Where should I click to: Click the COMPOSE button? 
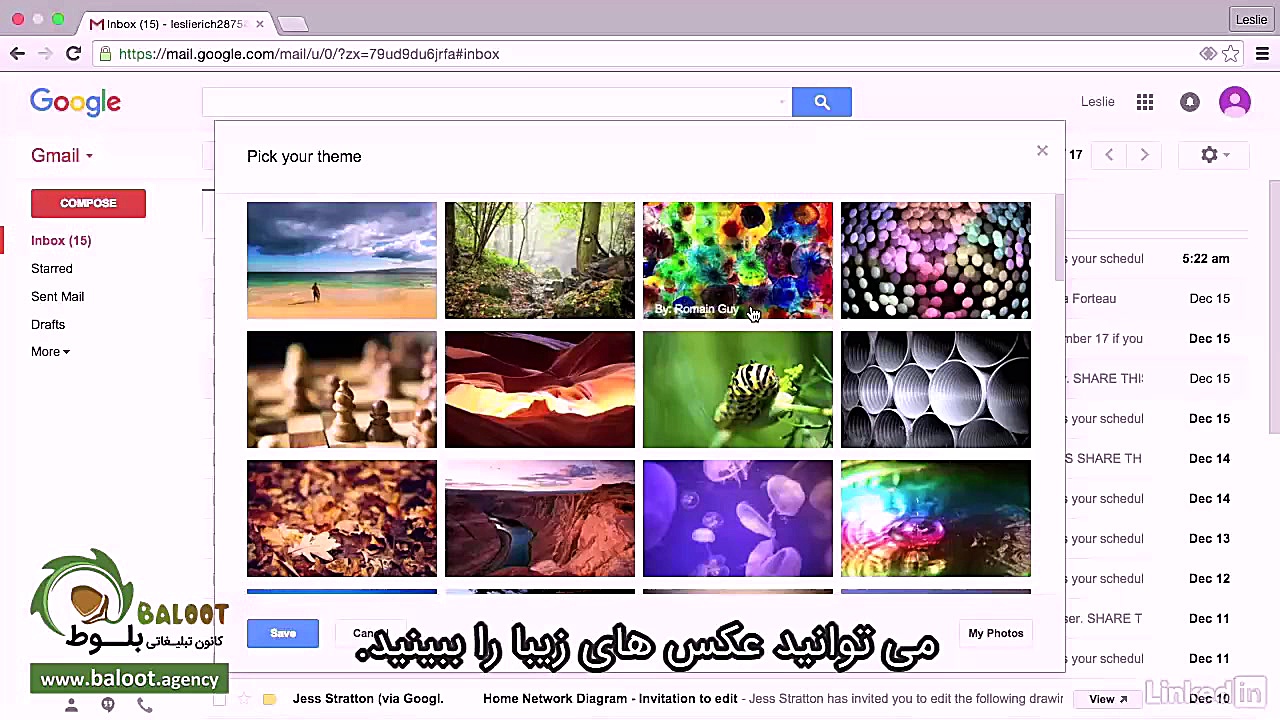coord(88,203)
